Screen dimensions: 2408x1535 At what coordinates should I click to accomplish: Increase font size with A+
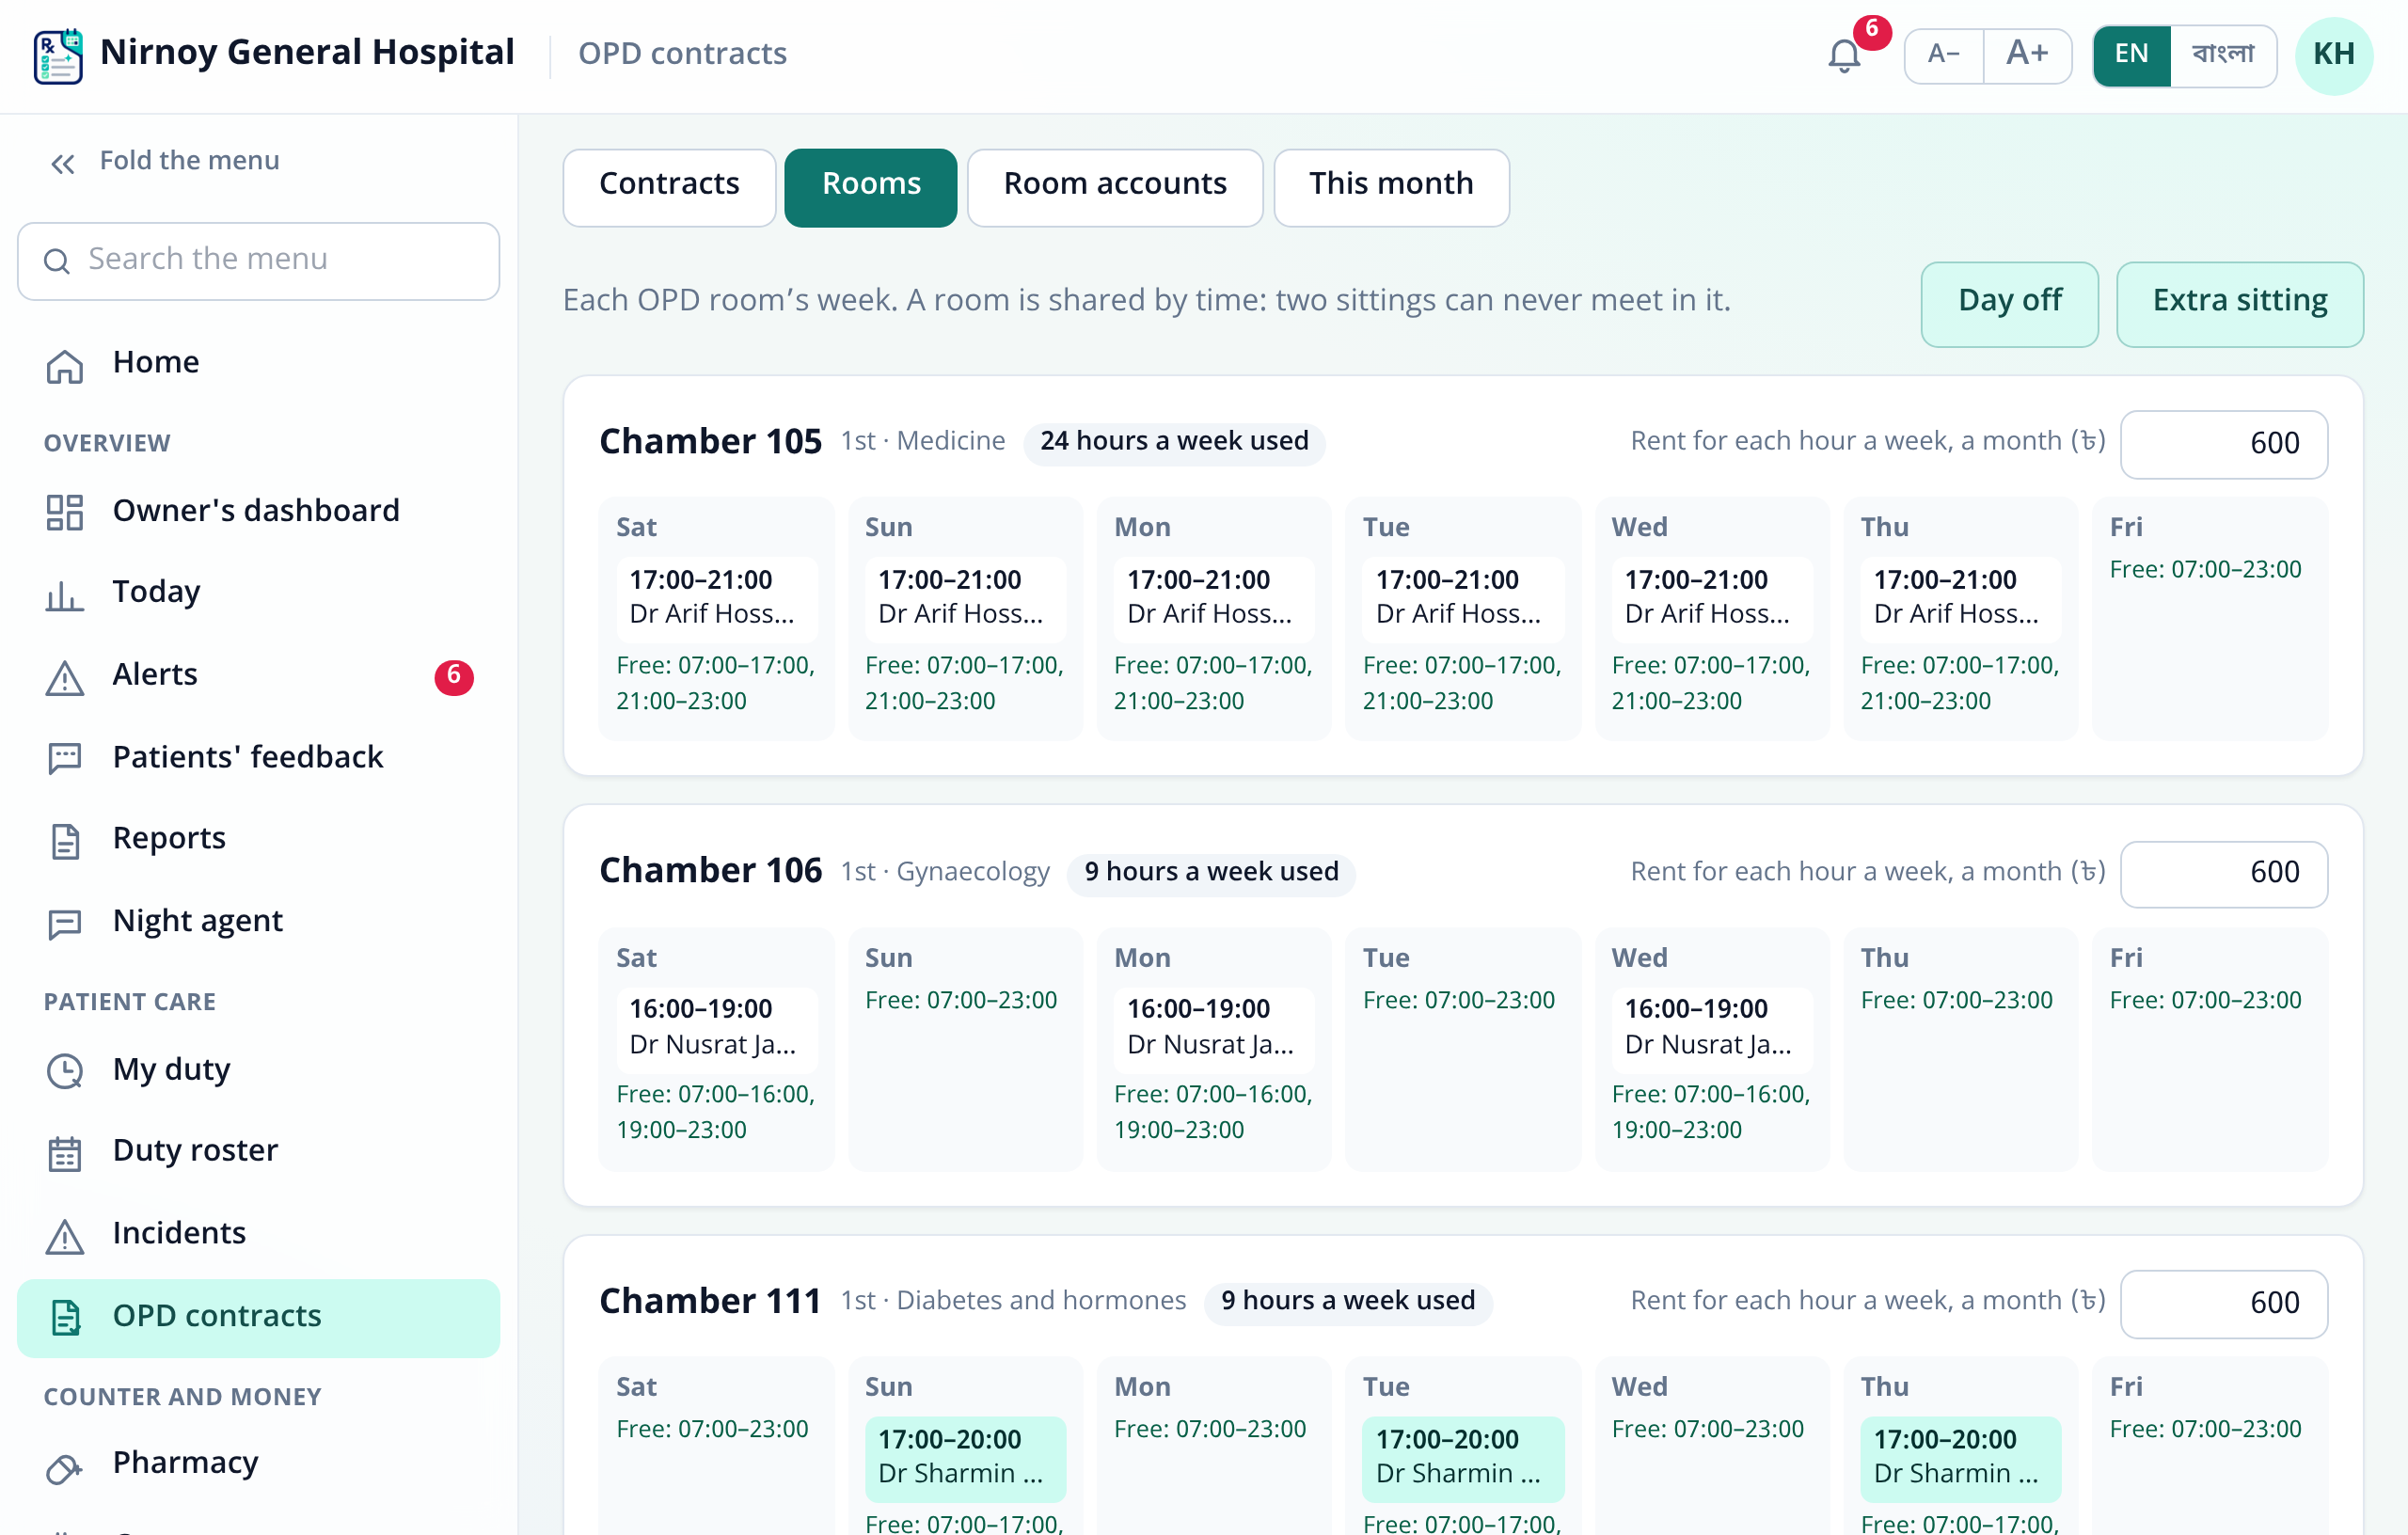click(x=2027, y=55)
